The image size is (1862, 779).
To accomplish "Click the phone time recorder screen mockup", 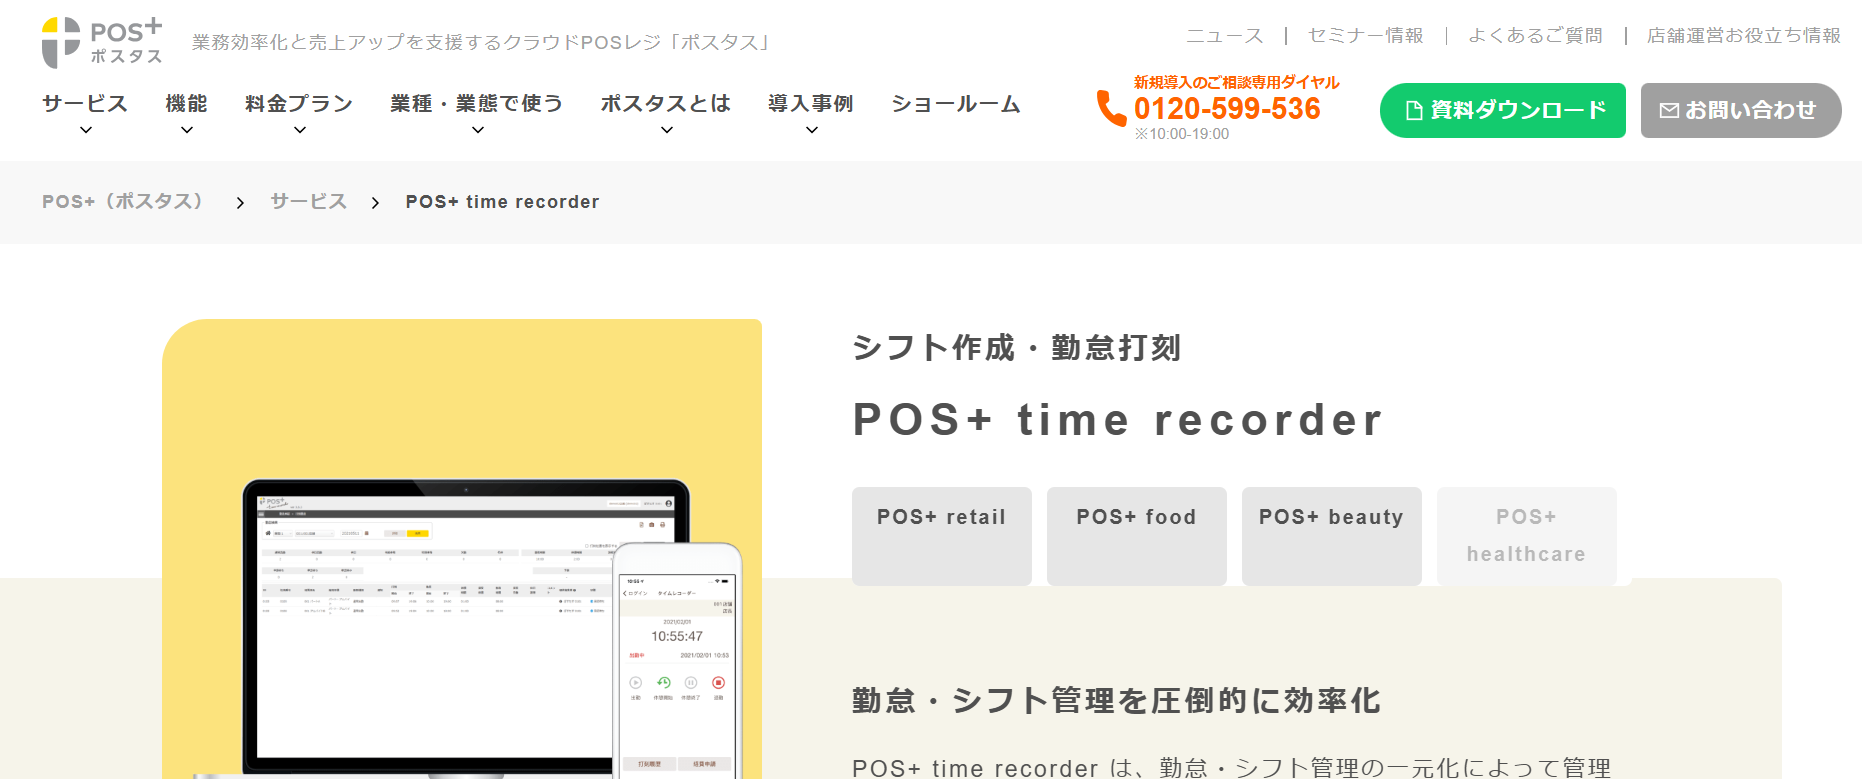I will [678, 662].
